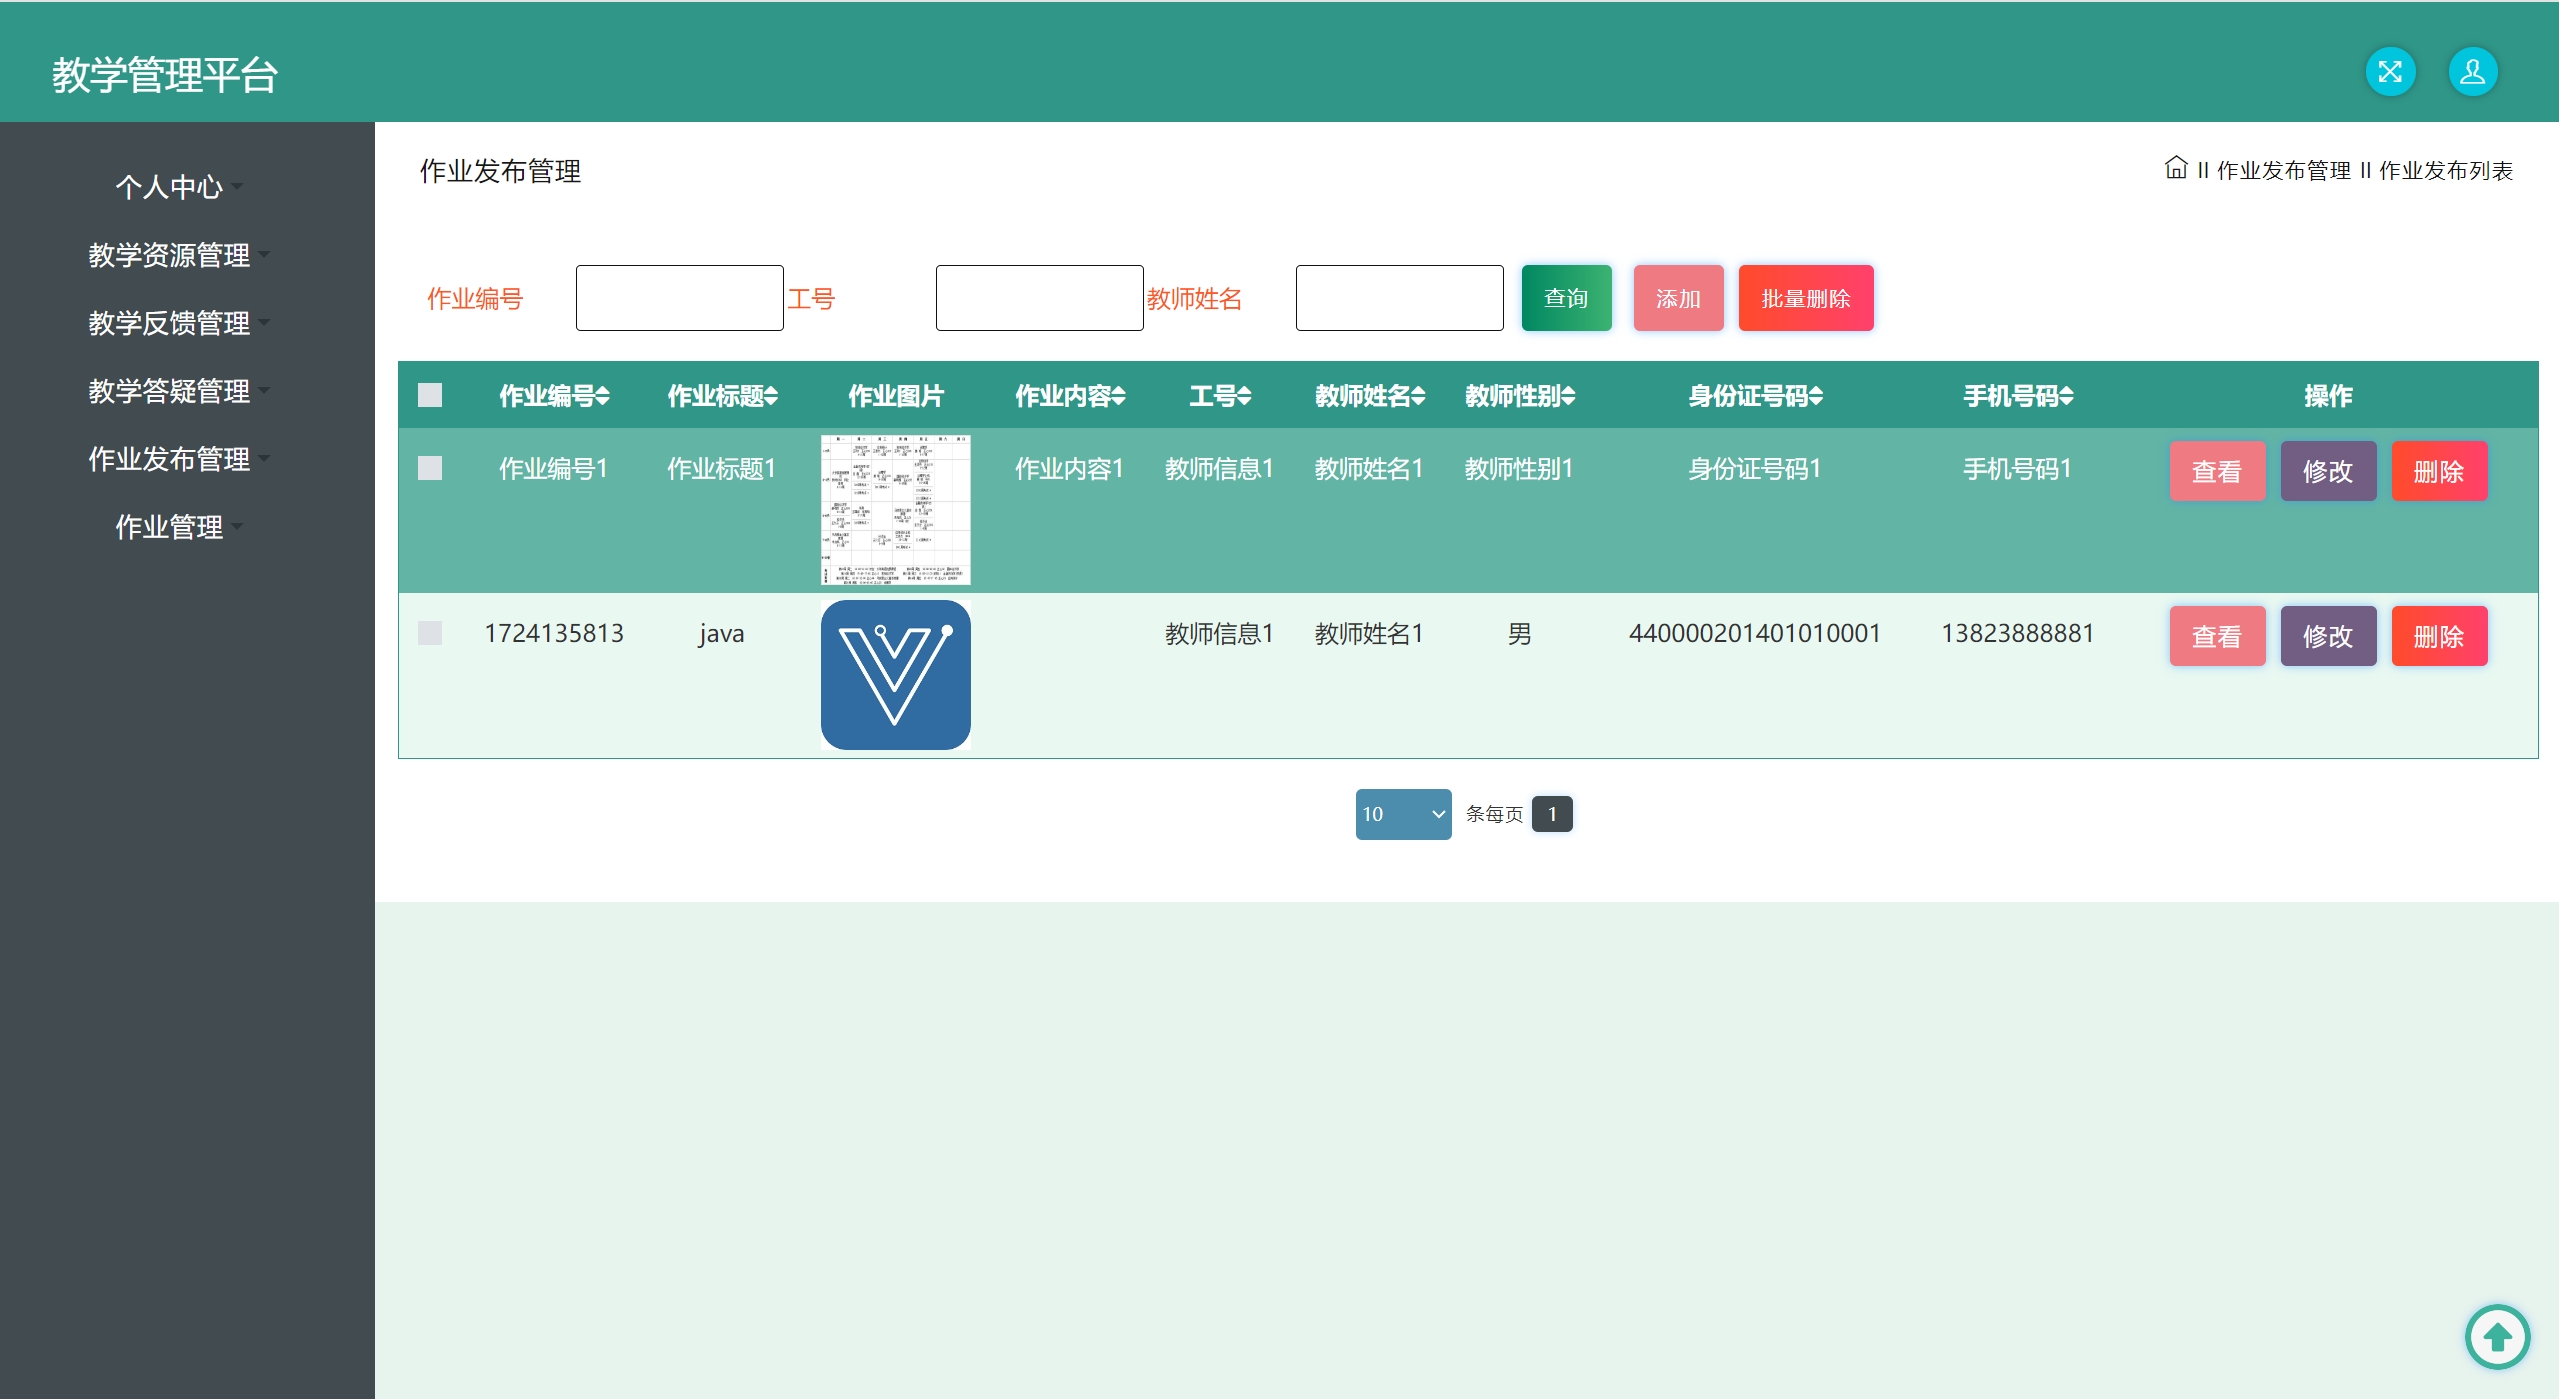Click the scroll-to-top arrow icon
Image resolution: width=2559 pixels, height=1399 pixels.
tap(2497, 1336)
